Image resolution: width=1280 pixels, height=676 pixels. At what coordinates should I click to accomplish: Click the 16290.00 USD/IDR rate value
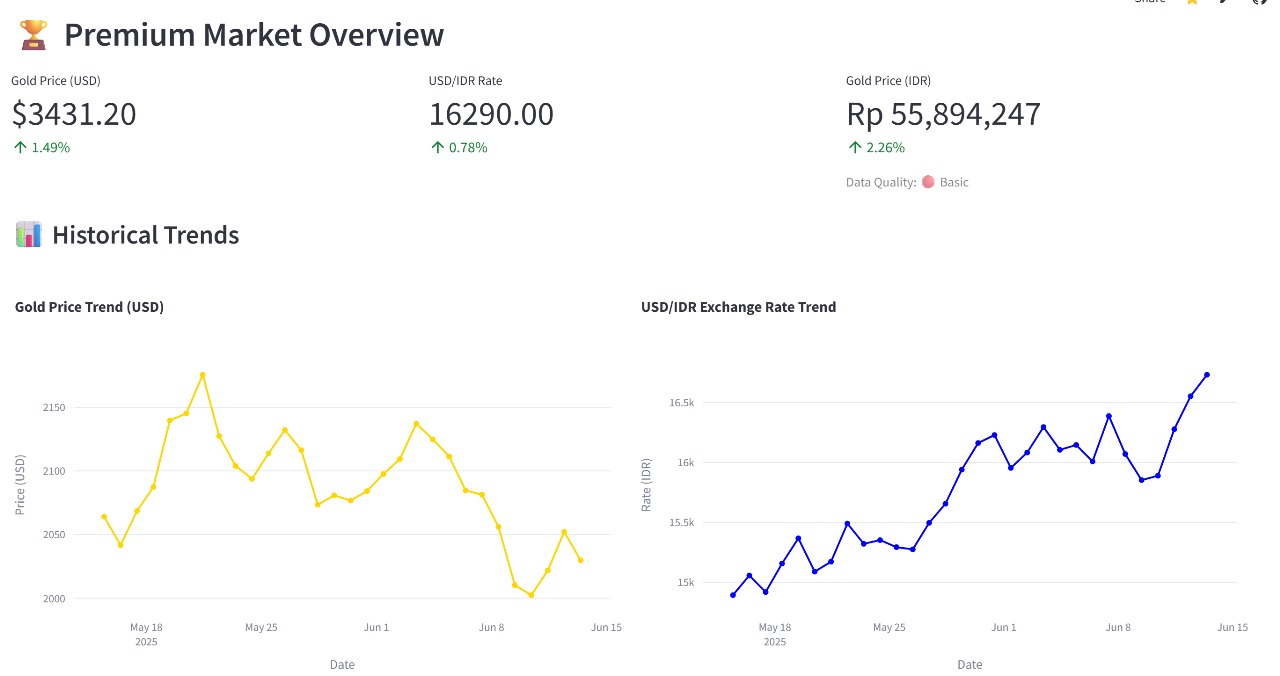click(x=491, y=114)
